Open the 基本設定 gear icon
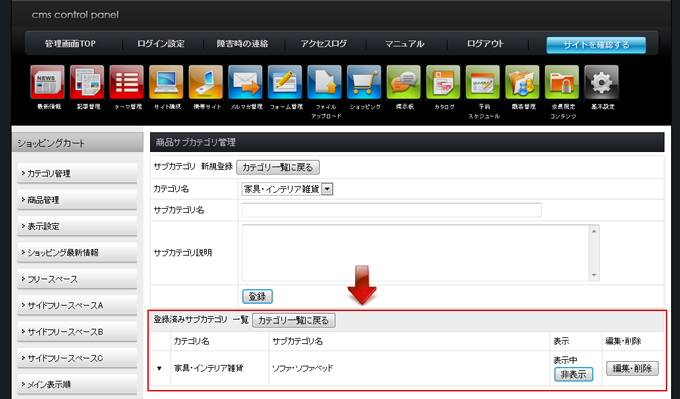 (602, 82)
